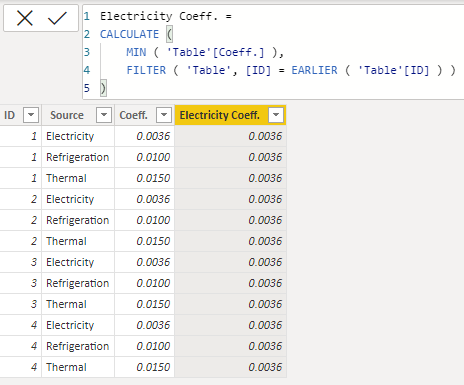464x385 pixels.
Task: Click Electricity Coeff. value in ID 4 Thermal row
Action: [x=230, y=367]
